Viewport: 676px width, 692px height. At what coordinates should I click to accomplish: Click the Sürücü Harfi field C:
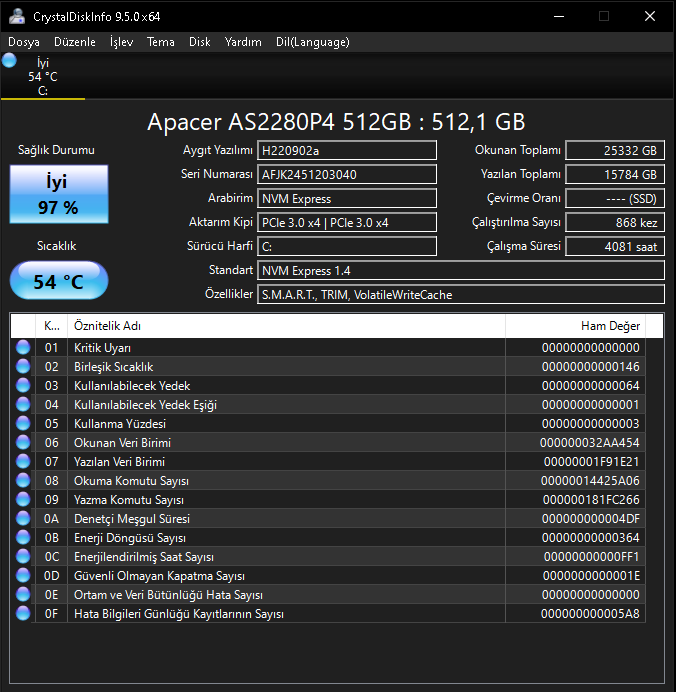click(x=347, y=246)
